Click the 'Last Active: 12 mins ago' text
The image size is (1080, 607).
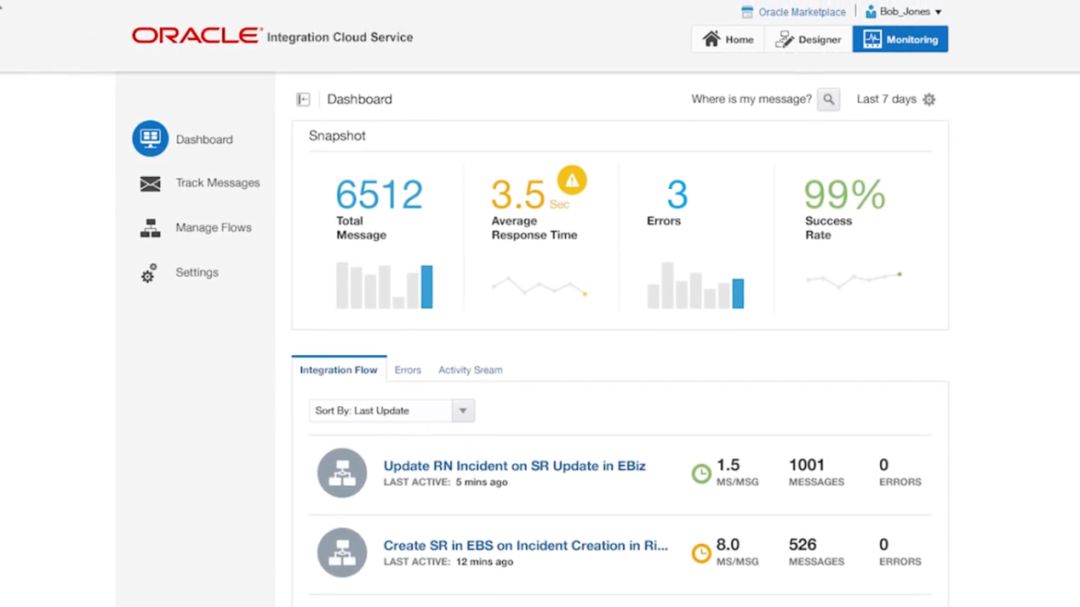click(448, 562)
